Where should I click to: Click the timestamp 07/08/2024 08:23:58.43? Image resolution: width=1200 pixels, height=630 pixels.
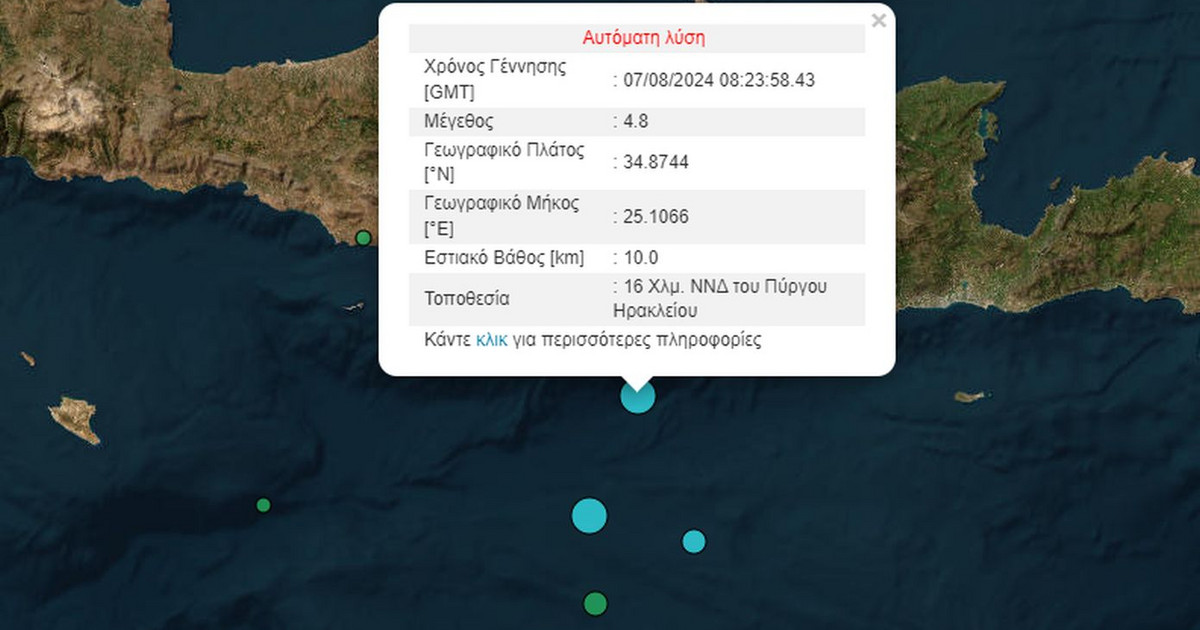pyautogui.click(x=718, y=80)
